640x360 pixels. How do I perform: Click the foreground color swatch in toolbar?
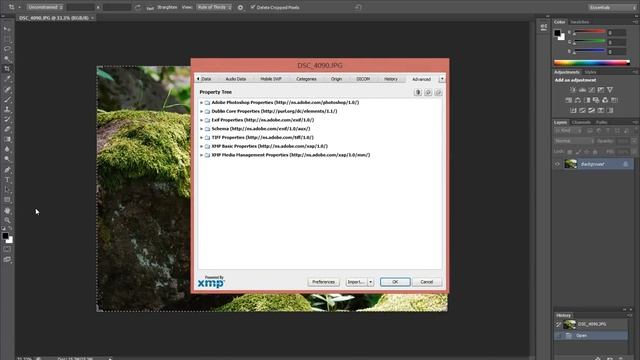click(x=5, y=236)
